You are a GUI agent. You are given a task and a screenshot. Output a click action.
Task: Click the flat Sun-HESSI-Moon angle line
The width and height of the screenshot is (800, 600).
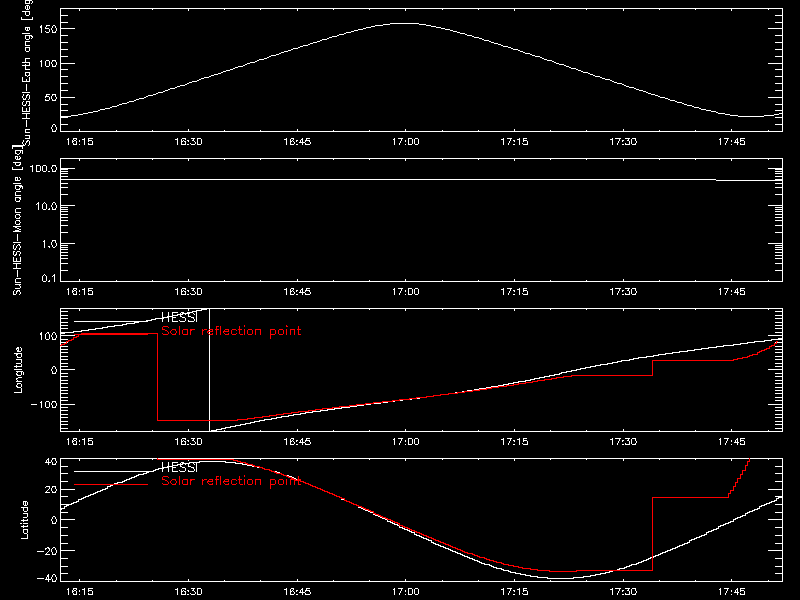click(x=421, y=180)
